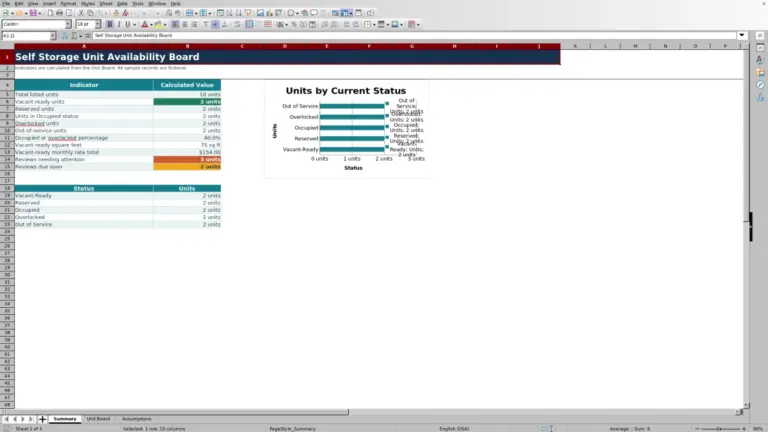Image resolution: width=768 pixels, height=432 pixels.
Task: Format the value as percent
Action: click(x=294, y=24)
